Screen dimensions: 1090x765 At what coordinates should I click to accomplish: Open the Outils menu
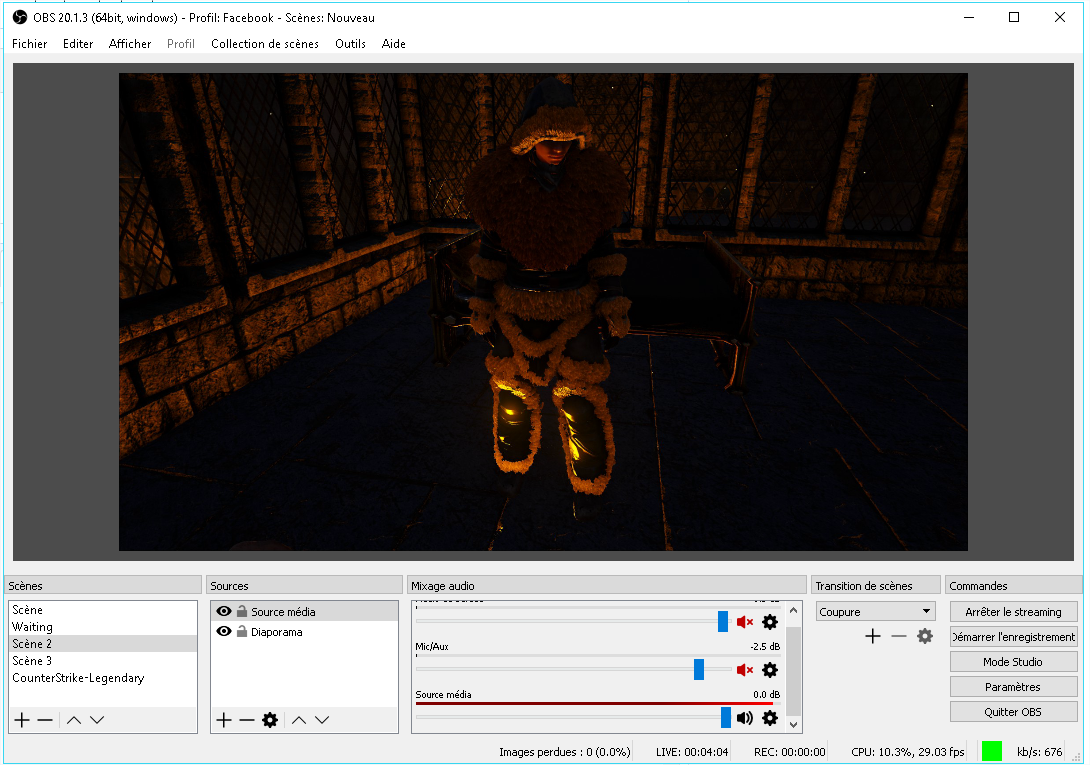point(350,44)
